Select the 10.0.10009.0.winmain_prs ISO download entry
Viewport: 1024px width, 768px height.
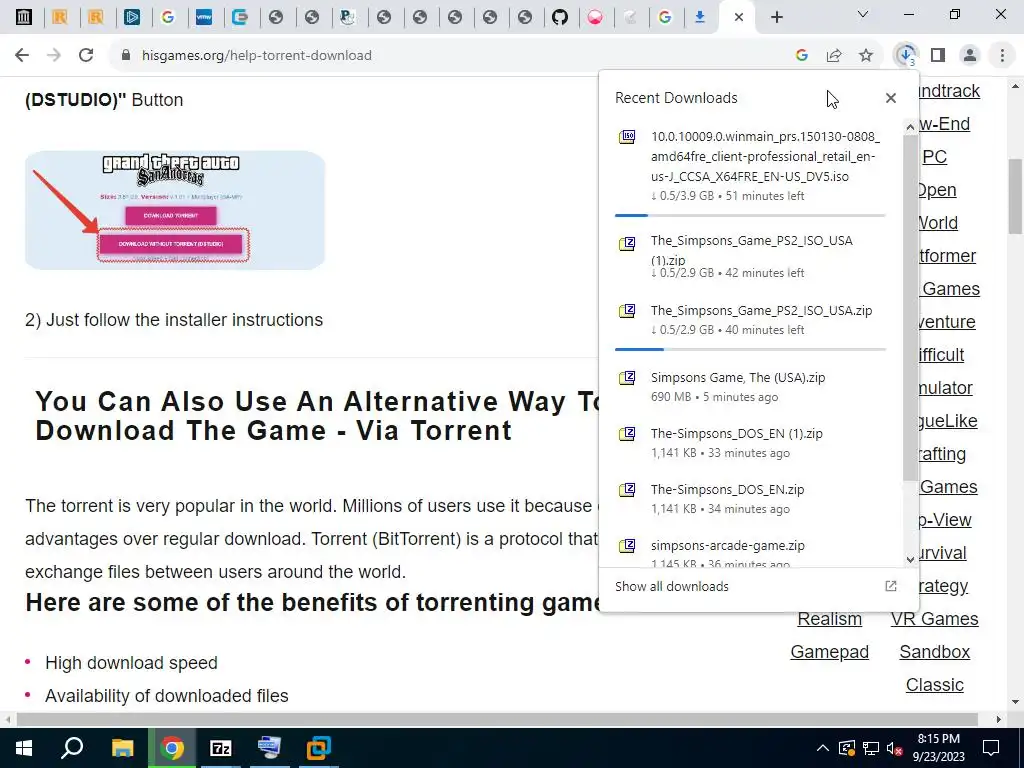coord(750,166)
